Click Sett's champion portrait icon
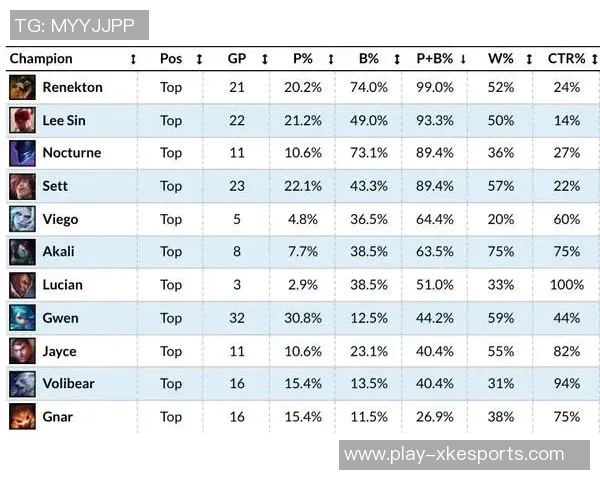The width and height of the screenshot is (600, 480). pos(21,187)
